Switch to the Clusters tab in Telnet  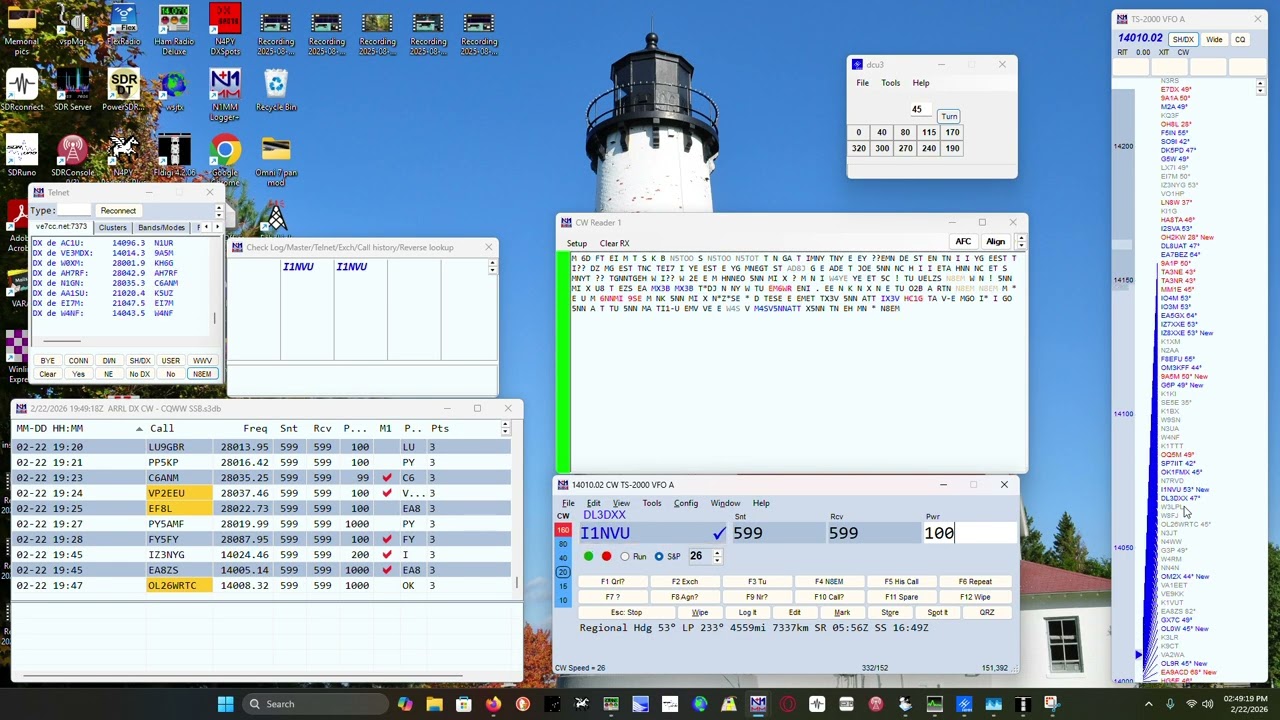pos(112,227)
